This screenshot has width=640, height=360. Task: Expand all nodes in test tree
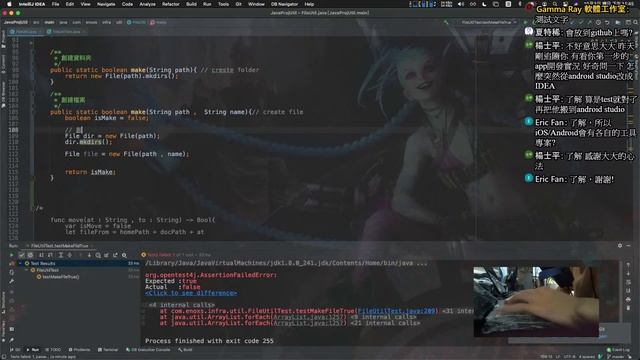click(60, 255)
